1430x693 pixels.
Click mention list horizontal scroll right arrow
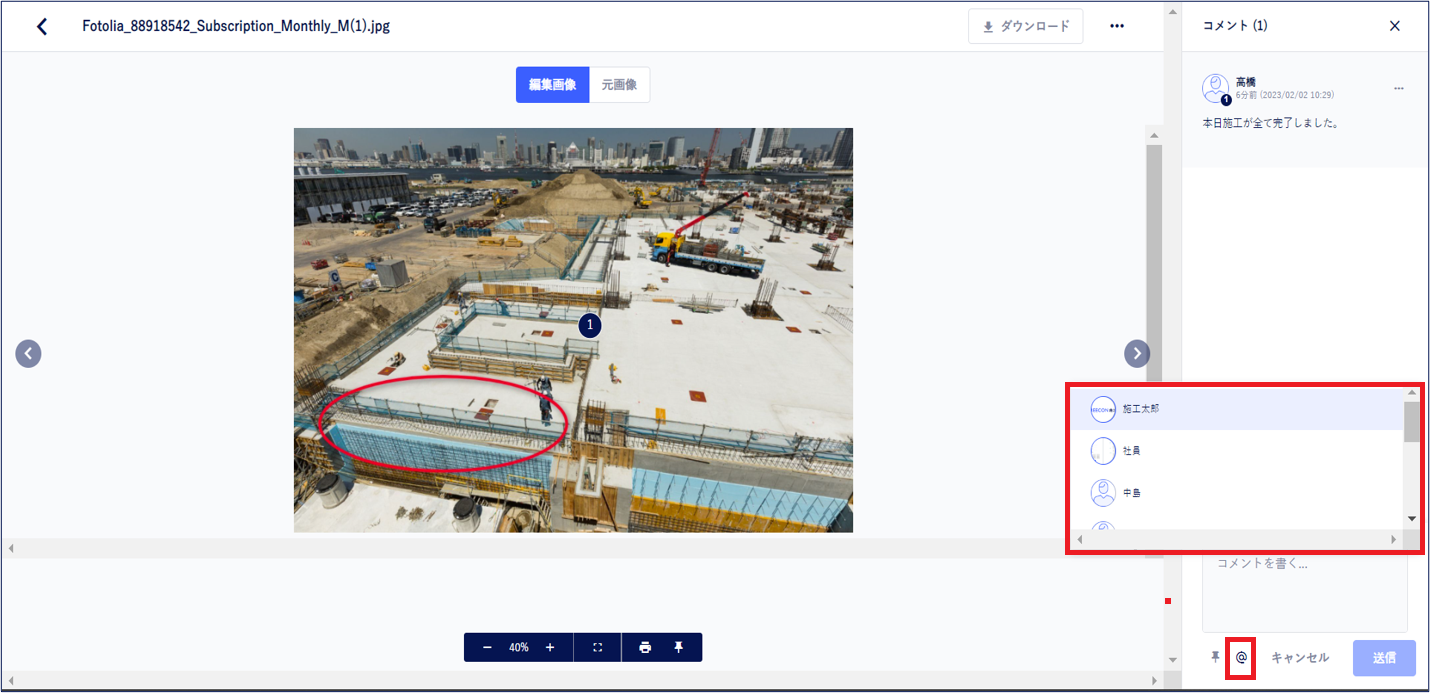click(1394, 539)
